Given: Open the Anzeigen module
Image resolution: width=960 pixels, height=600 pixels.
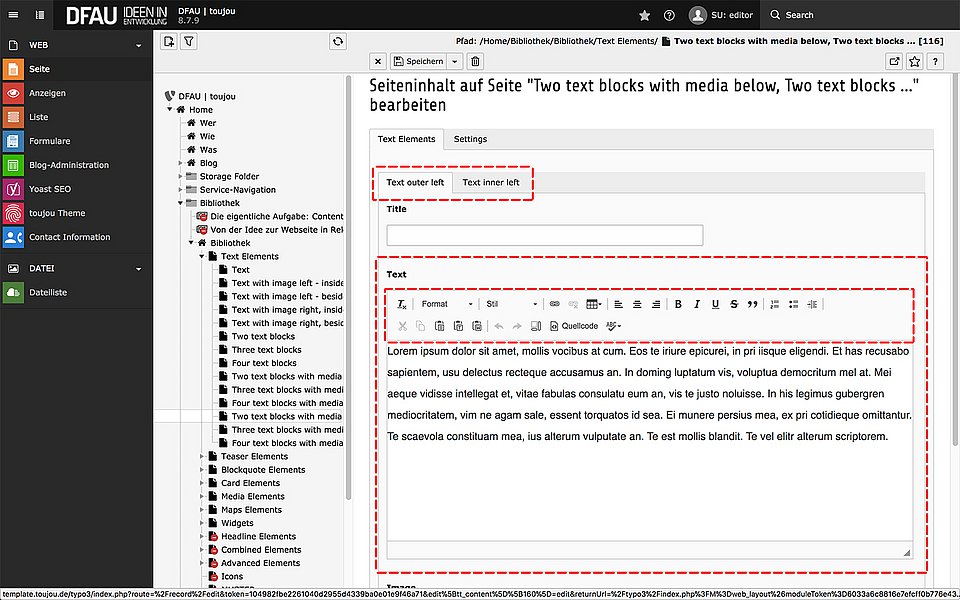Looking at the screenshot, I should [x=76, y=93].
